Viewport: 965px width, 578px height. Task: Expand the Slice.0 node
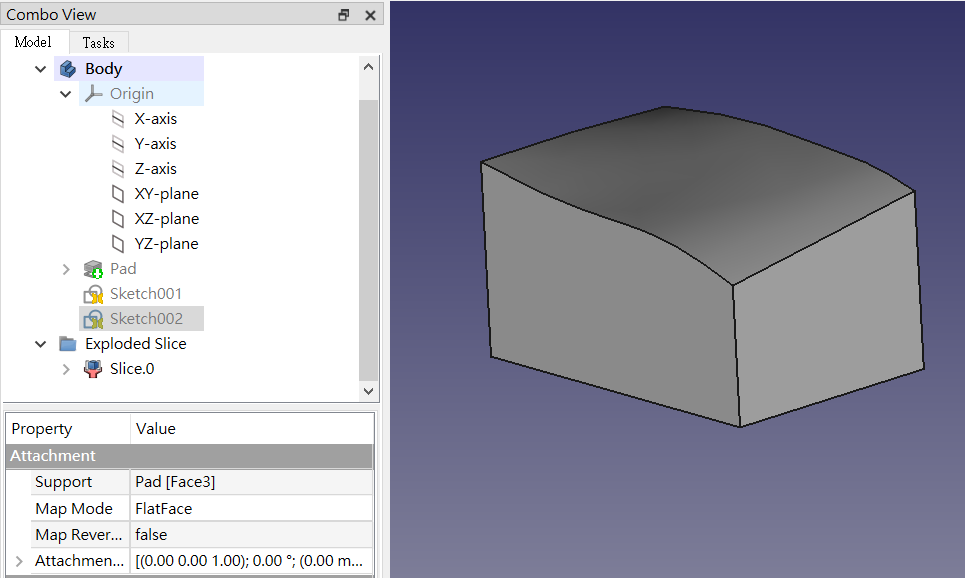click(66, 369)
